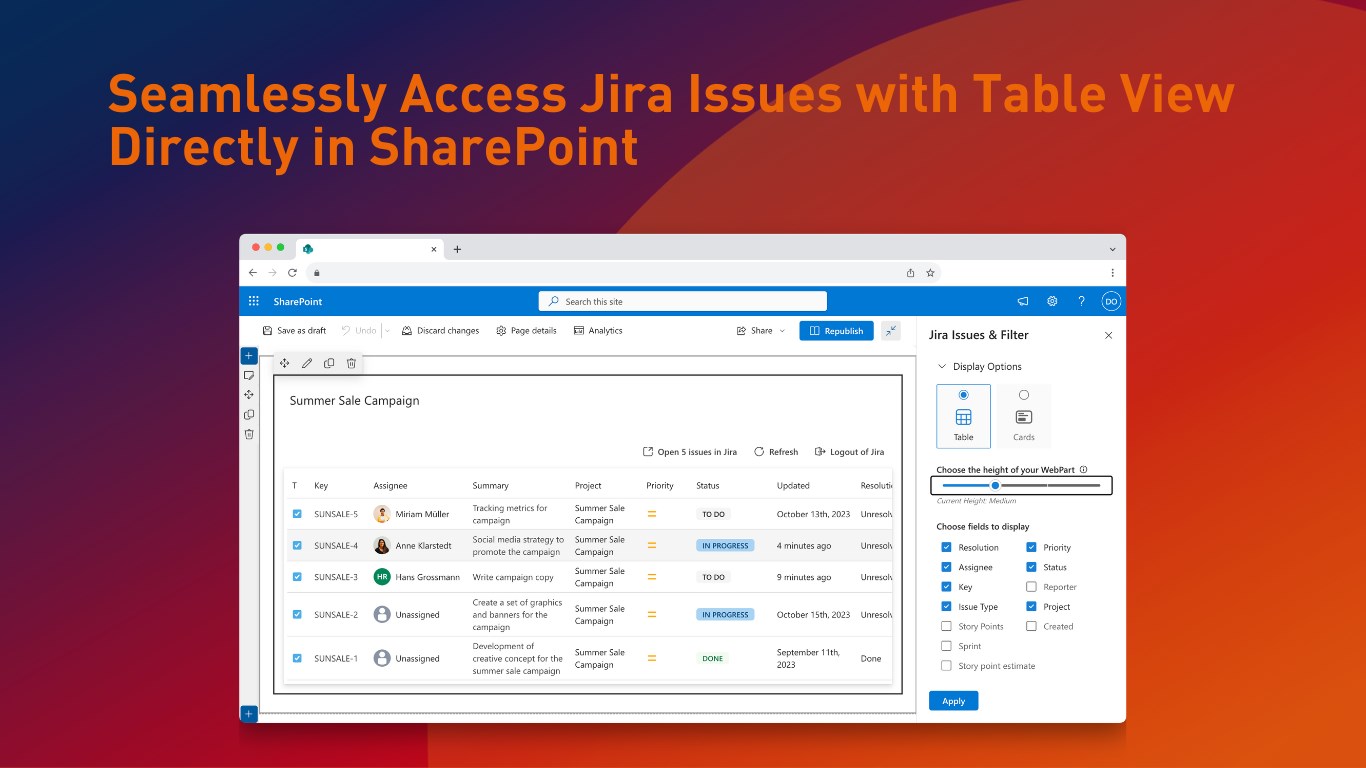Click the Apply button
The height and width of the screenshot is (768, 1366).
pyautogui.click(x=954, y=701)
